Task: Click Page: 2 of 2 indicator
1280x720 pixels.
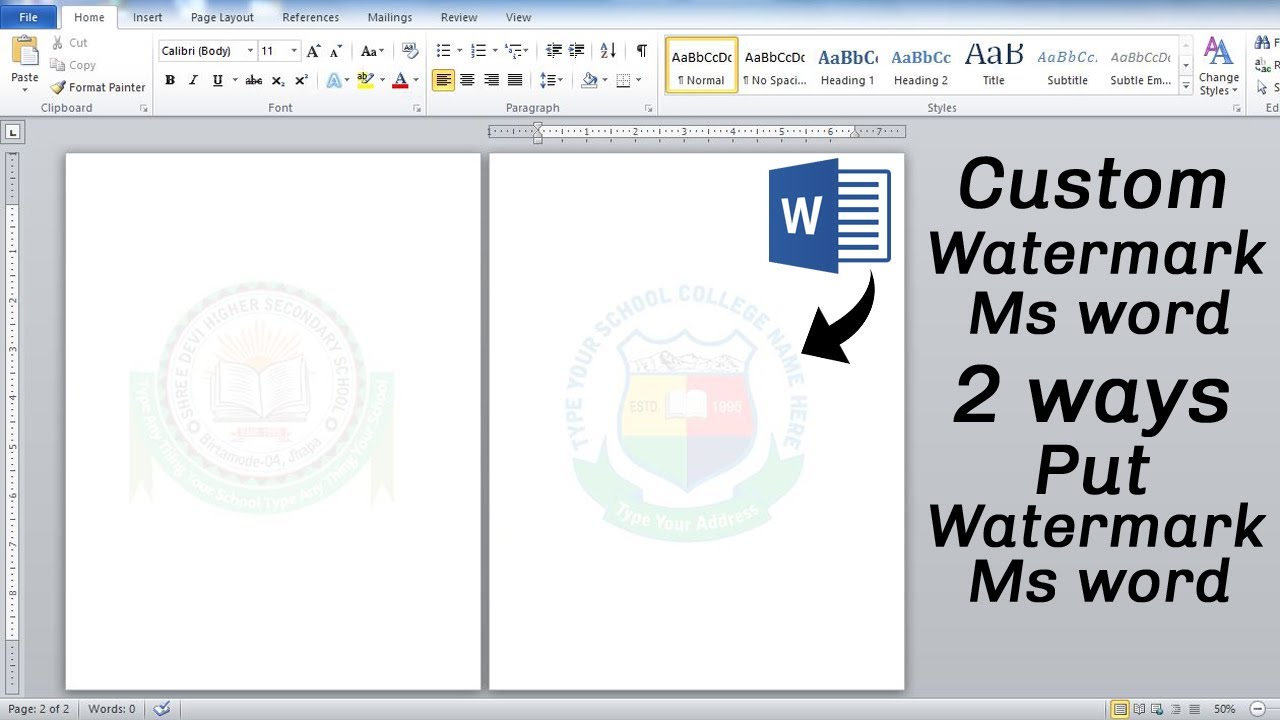Action: 39,709
